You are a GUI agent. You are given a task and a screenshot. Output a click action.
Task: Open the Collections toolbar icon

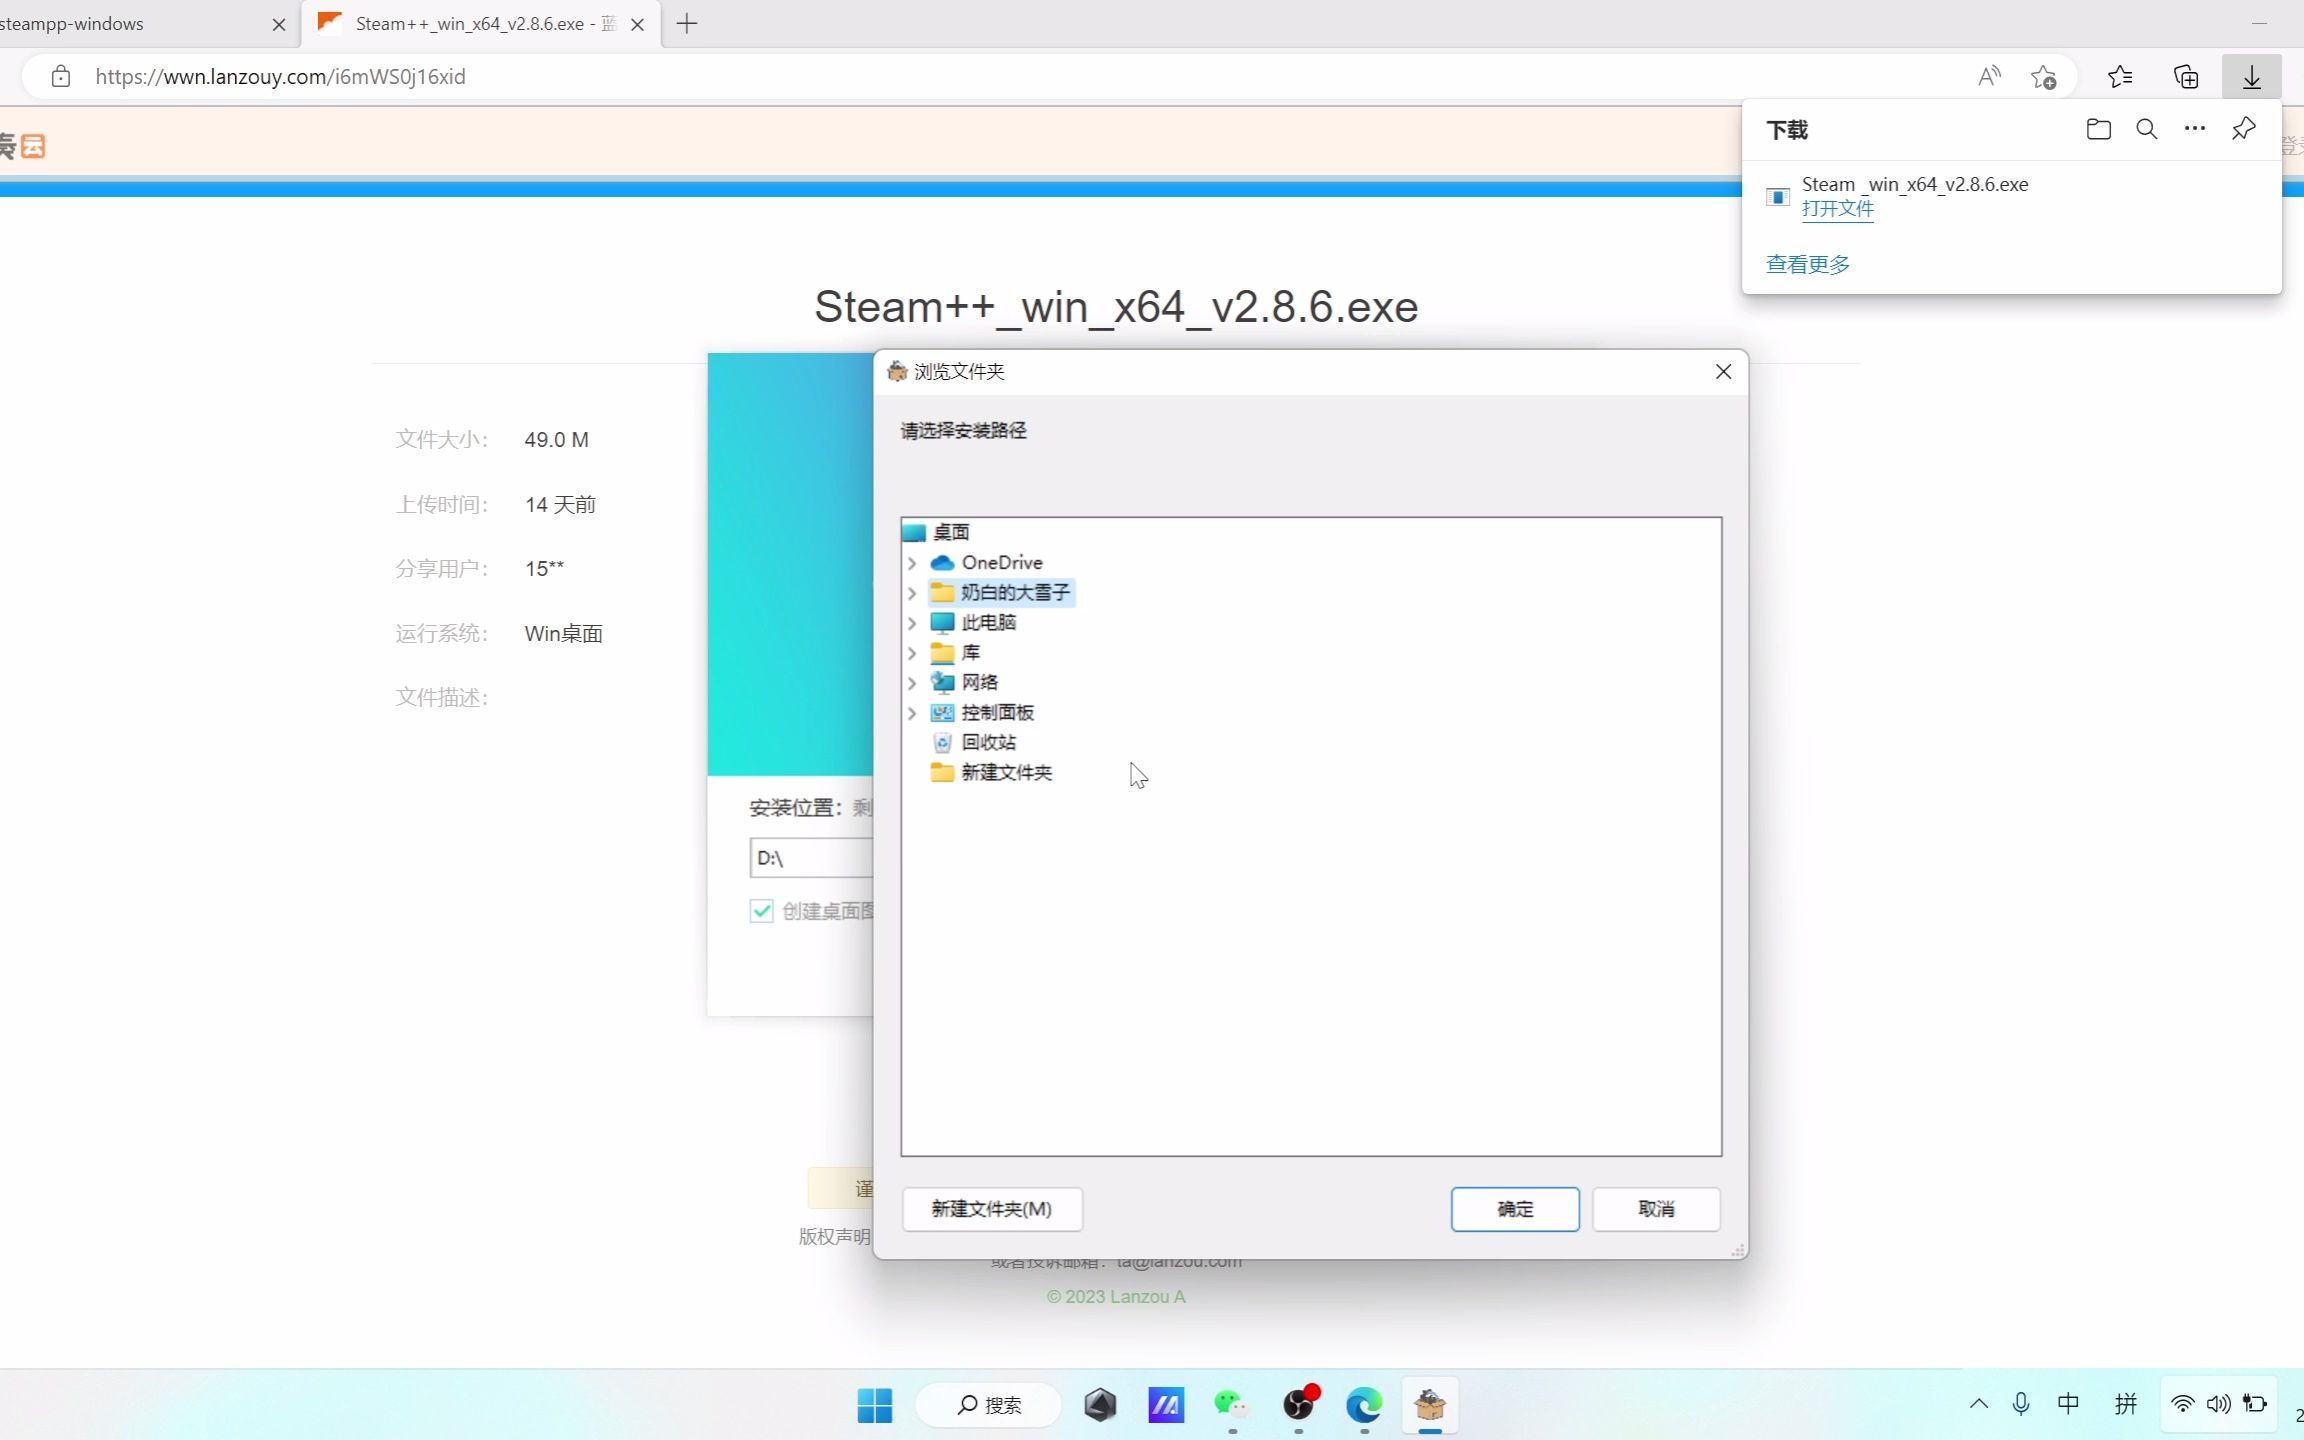(x=2186, y=77)
